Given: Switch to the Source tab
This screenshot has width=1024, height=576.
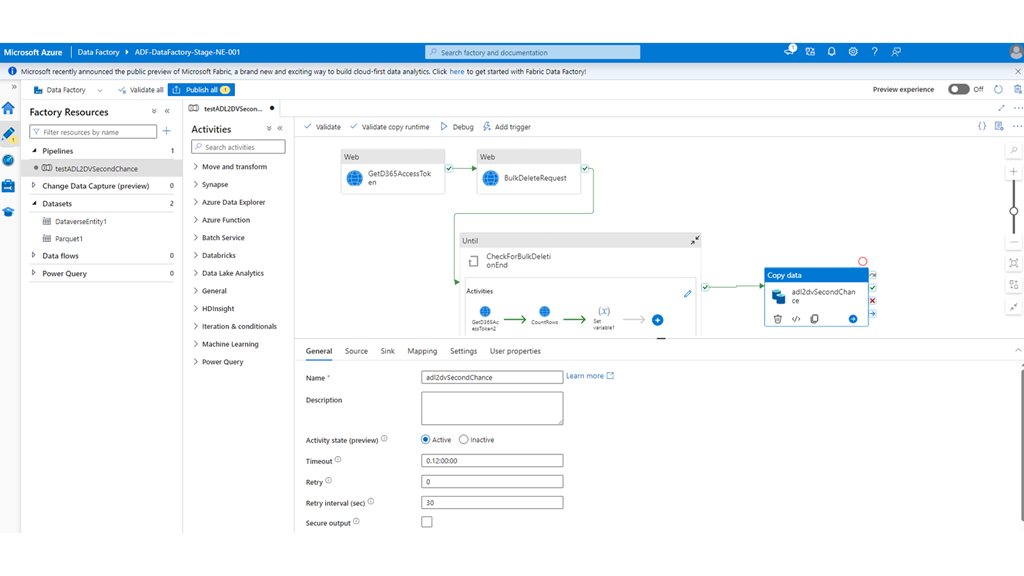Looking at the screenshot, I should 356,351.
